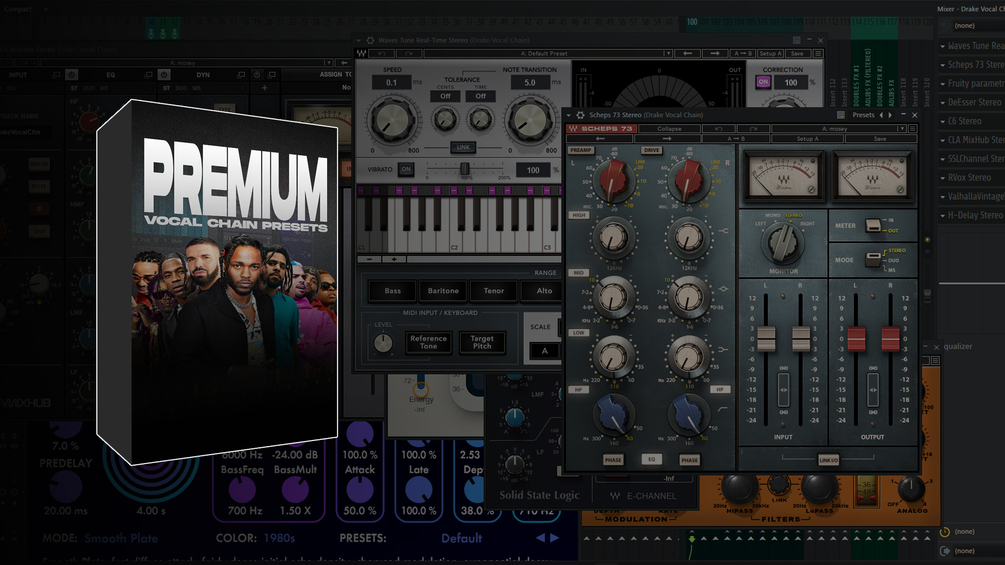Open Scheps 73 title bar dropdown arrow
This screenshot has width=1005, height=565.
[x=569, y=115]
